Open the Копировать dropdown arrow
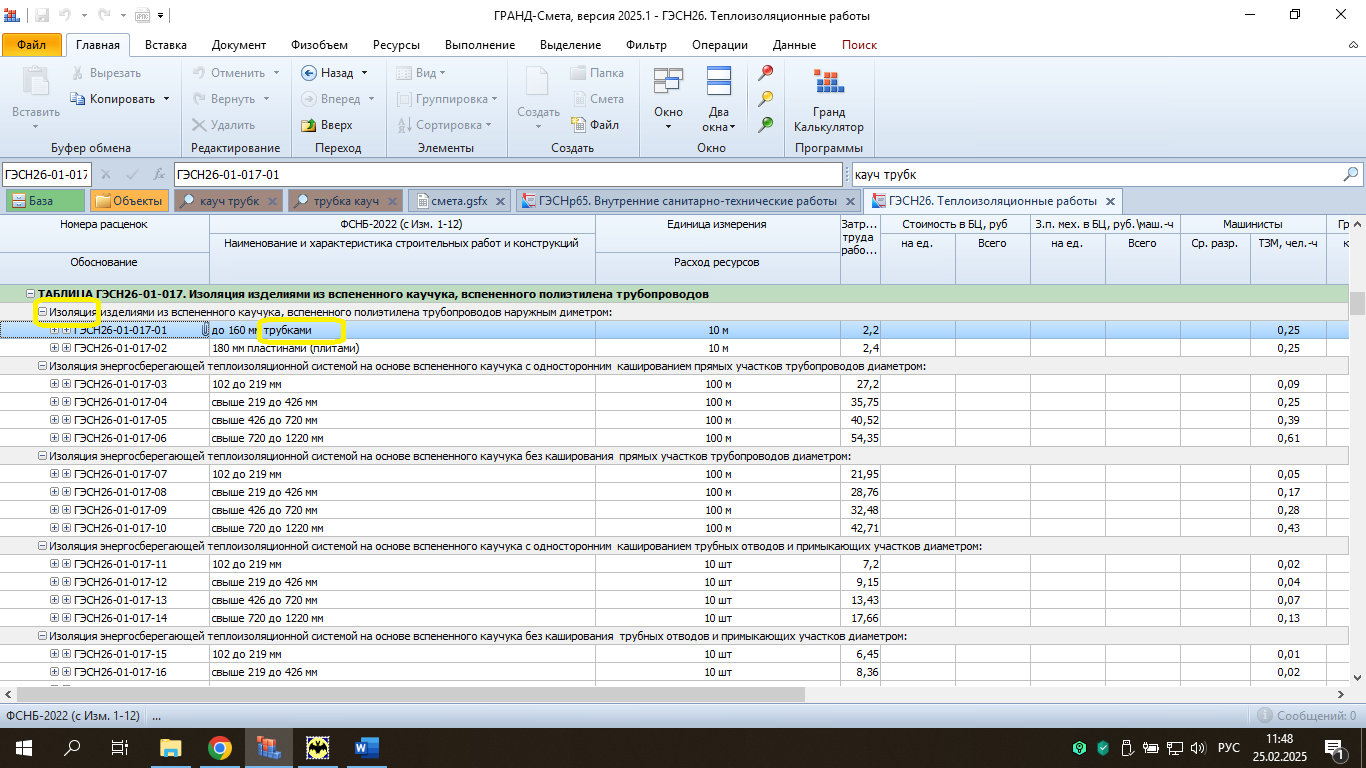The height and width of the screenshot is (768, 1366). coord(167,99)
